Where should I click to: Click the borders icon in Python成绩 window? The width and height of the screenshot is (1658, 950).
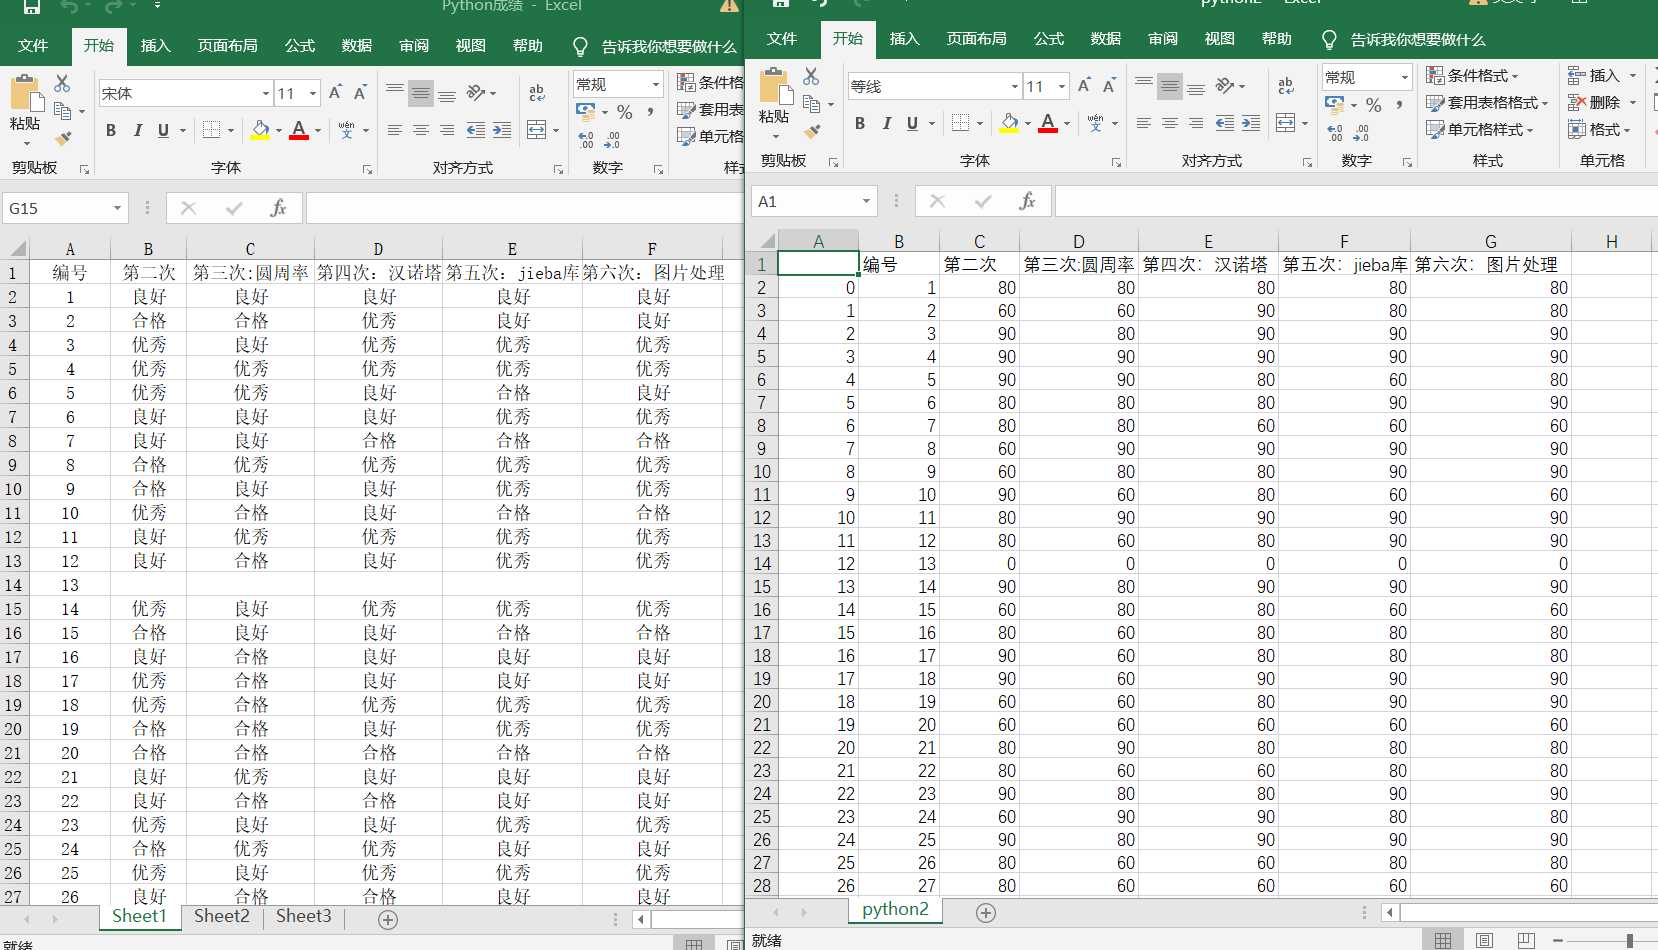pyautogui.click(x=211, y=130)
